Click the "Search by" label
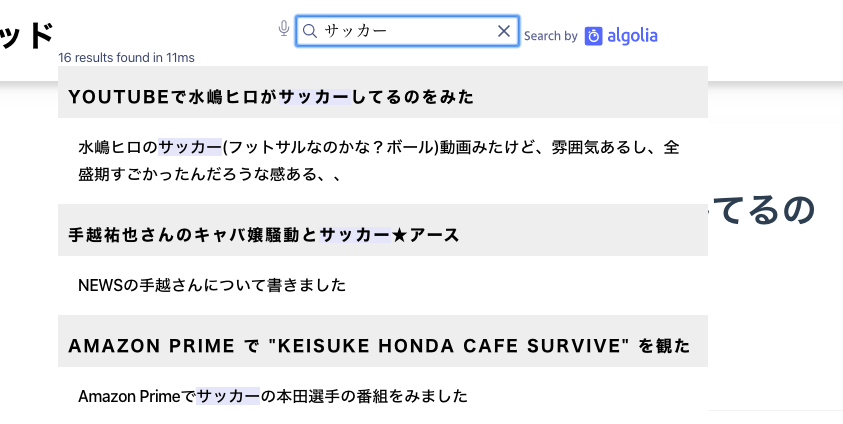 pos(551,36)
